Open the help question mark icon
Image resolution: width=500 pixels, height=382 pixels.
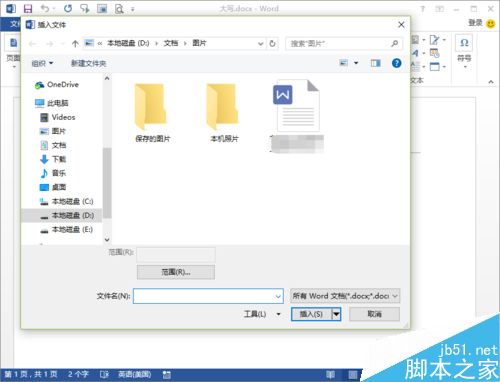click(396, 63)
